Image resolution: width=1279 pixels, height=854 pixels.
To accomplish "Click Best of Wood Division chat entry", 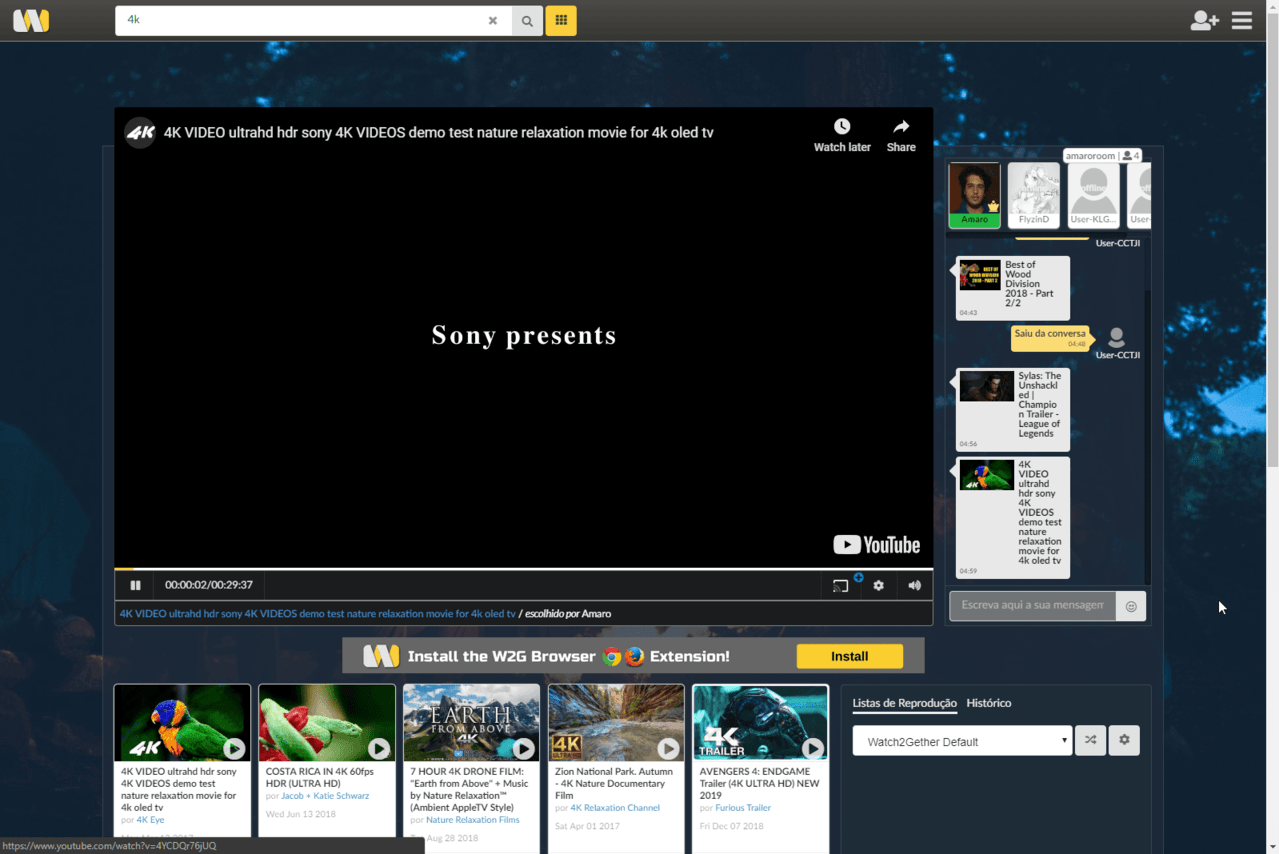I will [1013, 288].
